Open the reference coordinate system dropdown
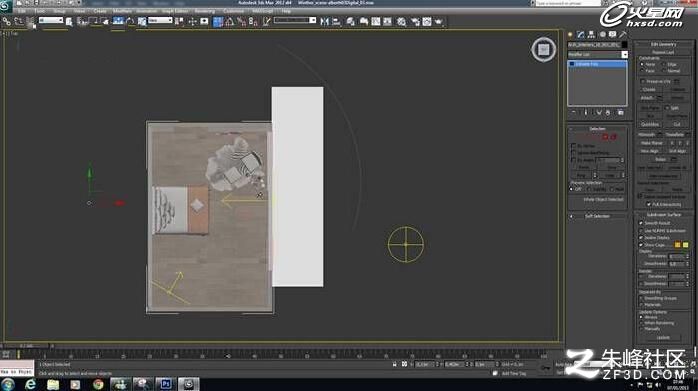 [160, 20]
